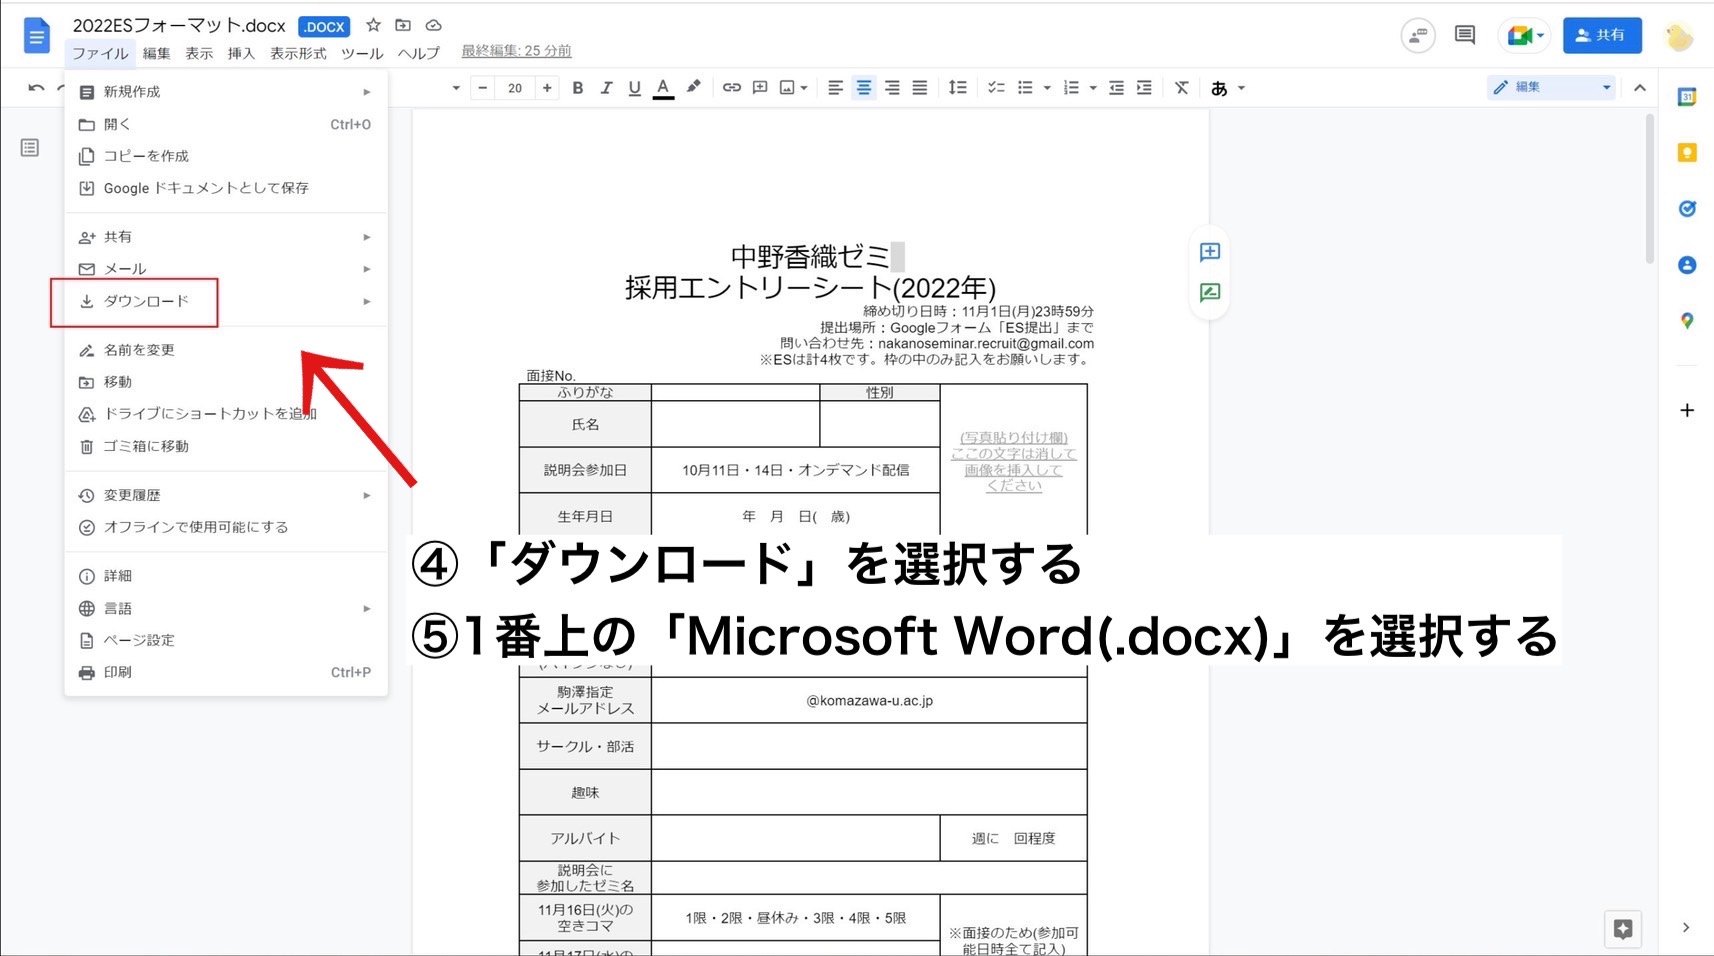Click the 最終編集: 25 分前 link
Viewport: 1714px width, 956px height.
516,51
